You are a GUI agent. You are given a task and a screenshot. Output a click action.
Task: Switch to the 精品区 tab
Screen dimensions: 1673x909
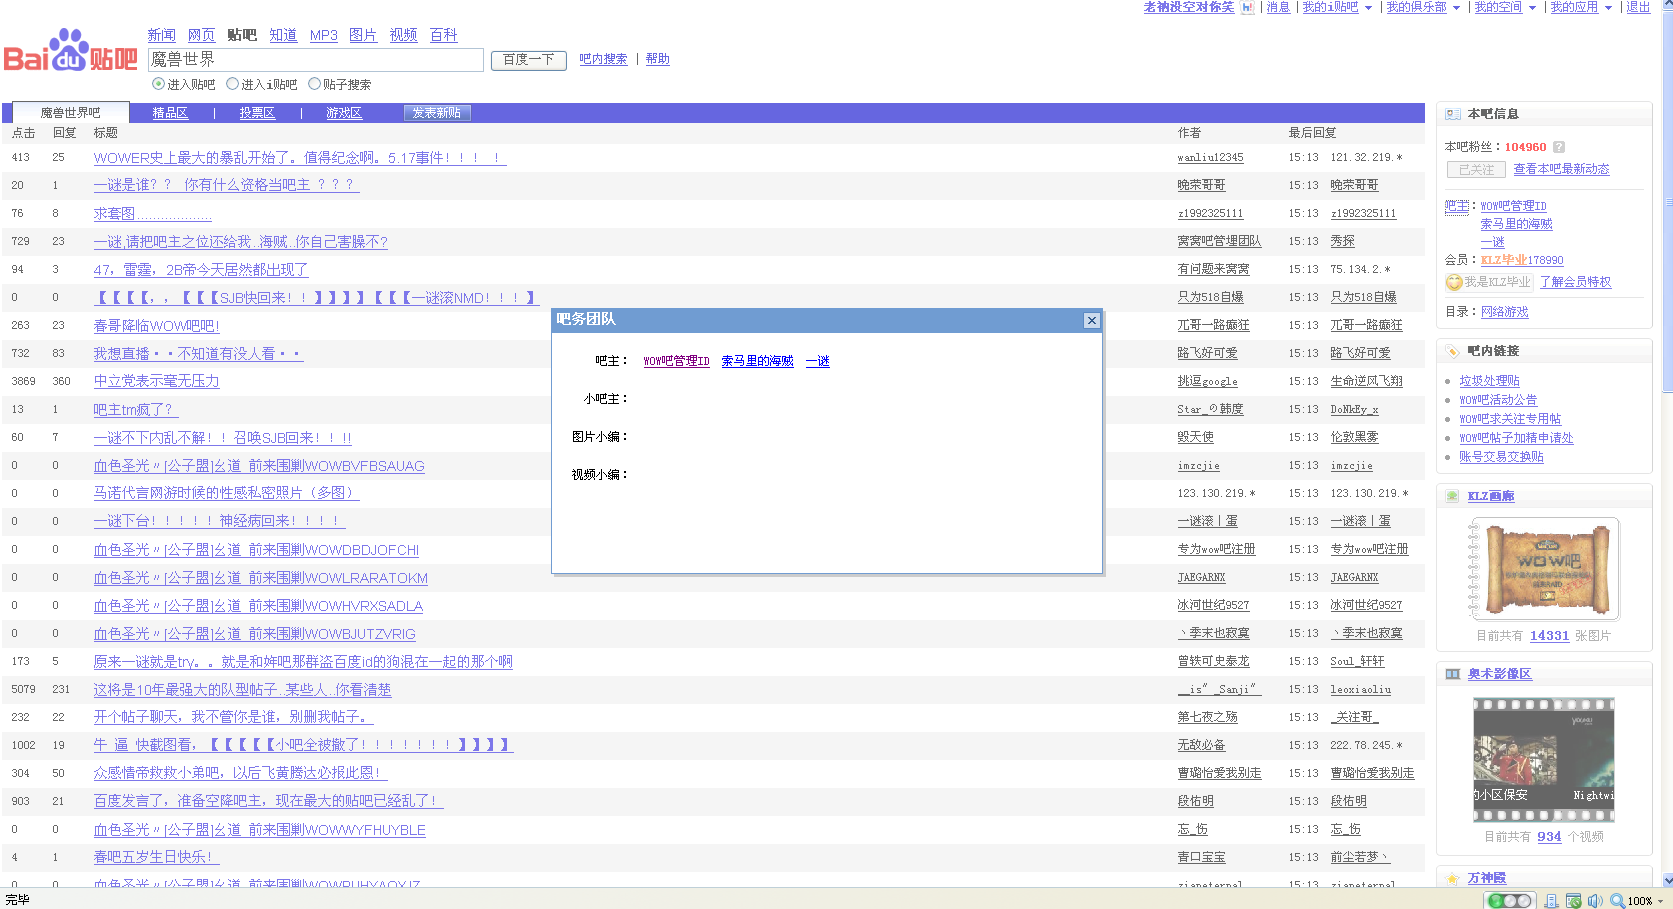point(170,113)
